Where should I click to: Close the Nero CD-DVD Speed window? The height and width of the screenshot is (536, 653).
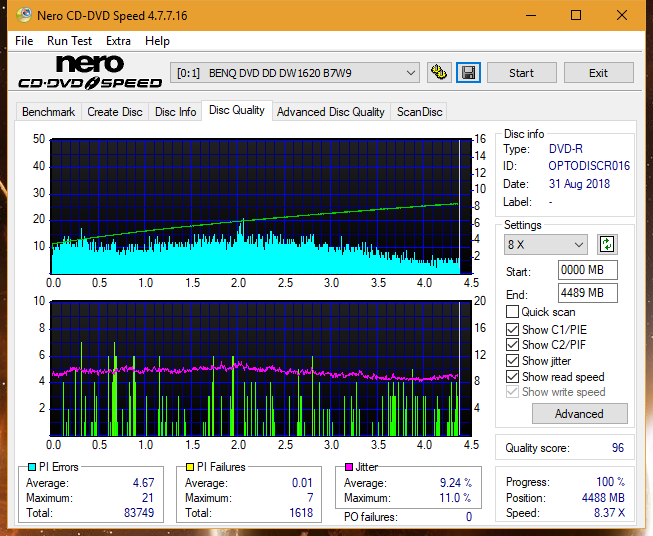[x=622, y=15]
